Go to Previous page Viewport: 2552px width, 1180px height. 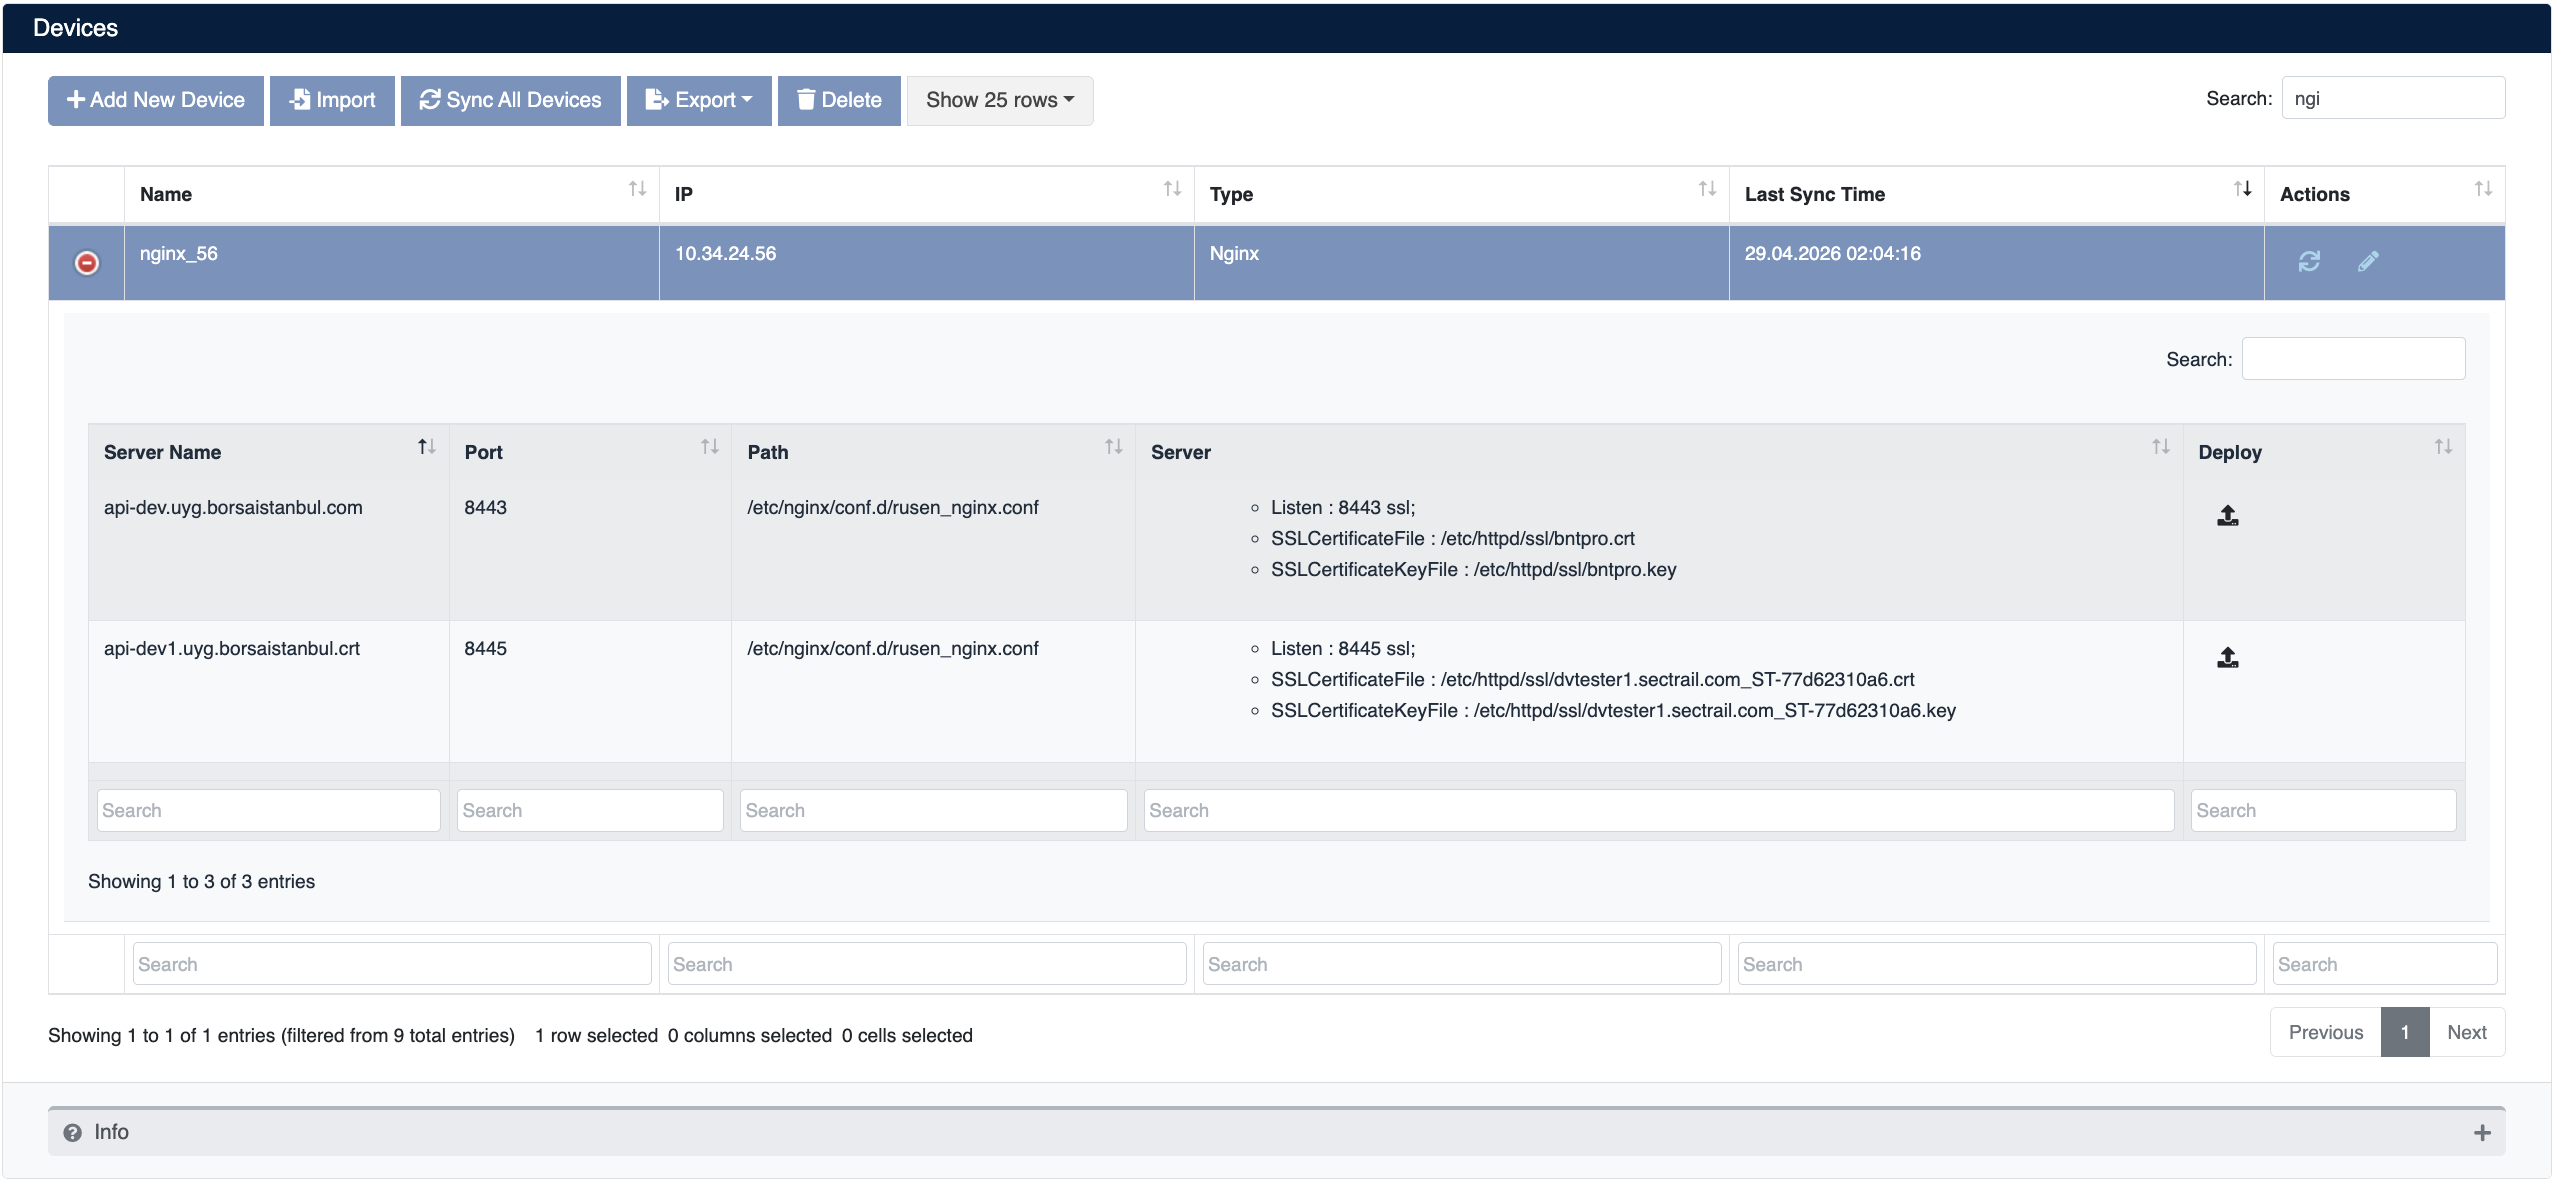pos(2326,1033)
